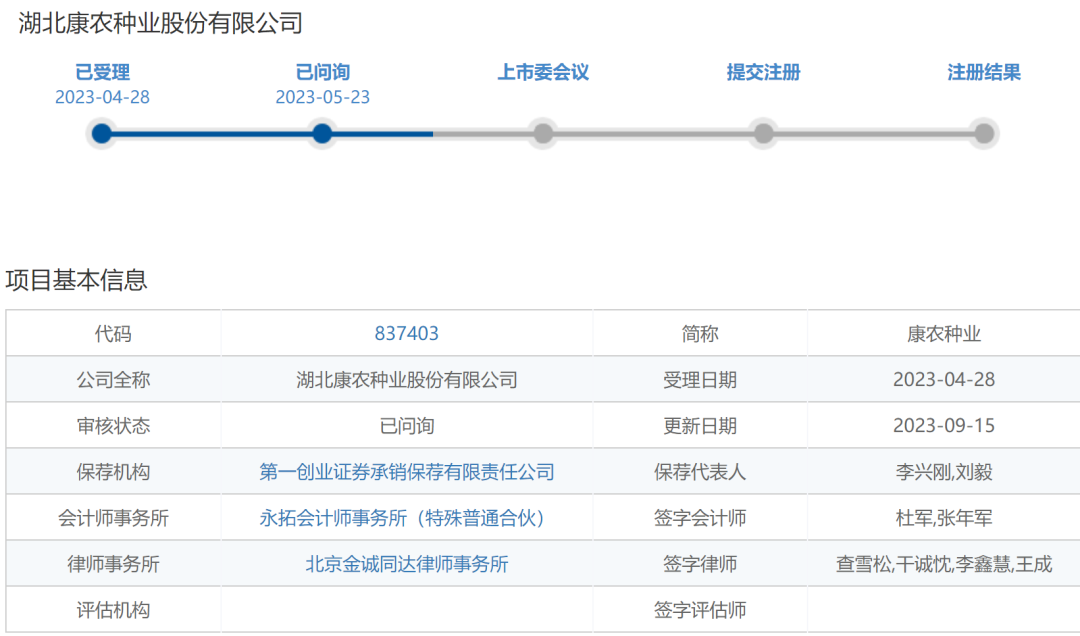The width and height of the screenshot is (1080, 636).
Task: Click the 已问询 status value cell
Action: click(x=406, y=426)
